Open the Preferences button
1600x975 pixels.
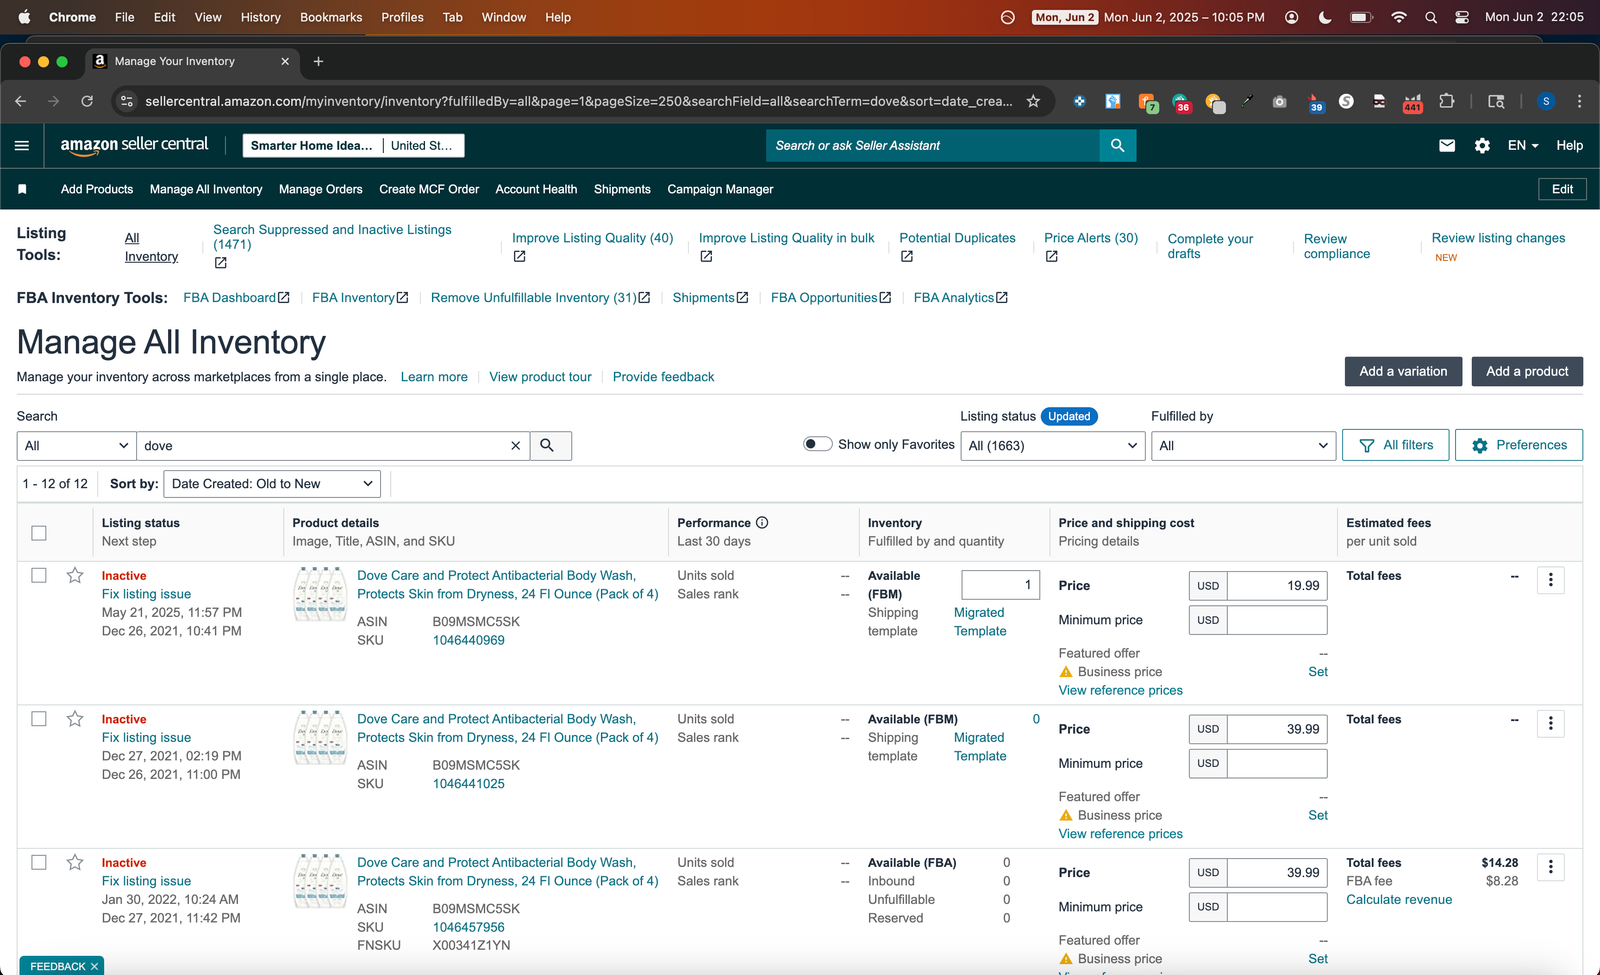(1519, 445)
